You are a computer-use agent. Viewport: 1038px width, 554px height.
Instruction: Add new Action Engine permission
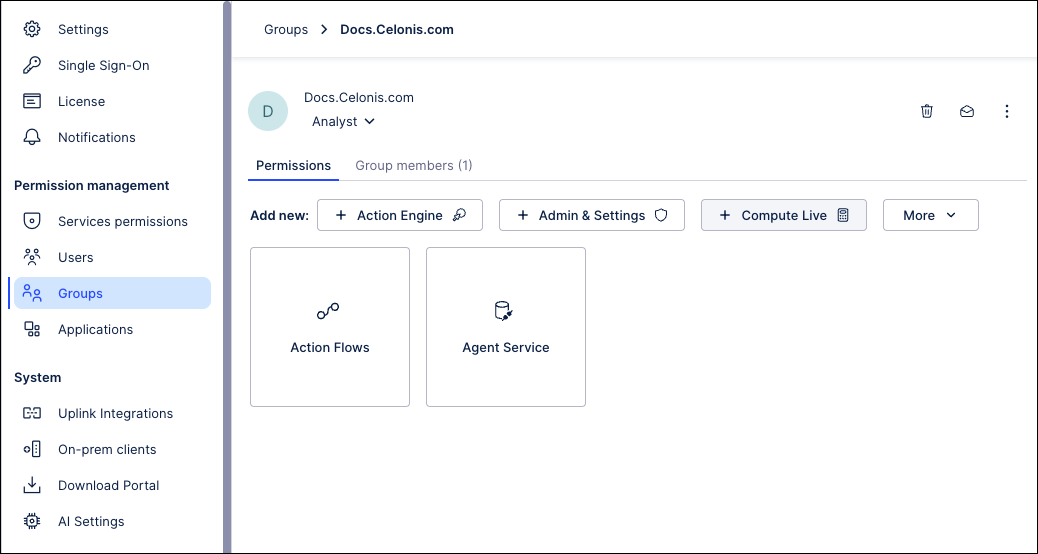pyautogui.click(x=400, y=215)
